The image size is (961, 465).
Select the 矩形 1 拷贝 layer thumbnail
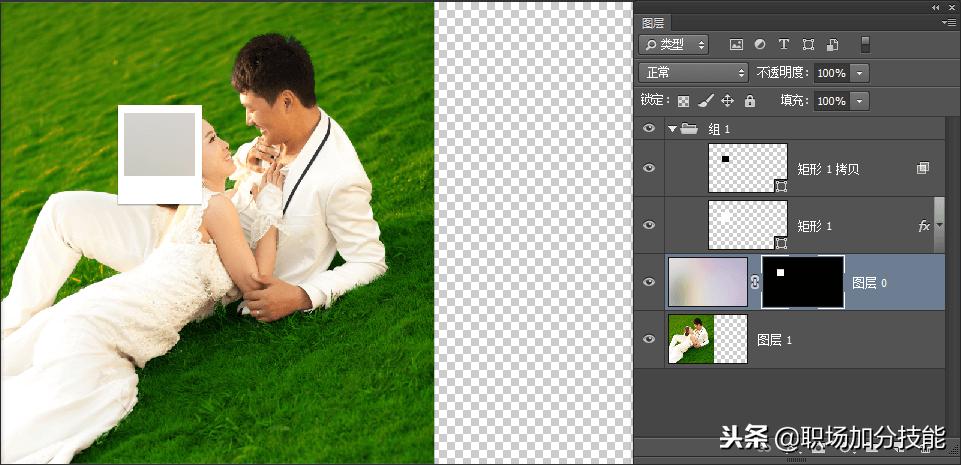(x=748, y=168)
